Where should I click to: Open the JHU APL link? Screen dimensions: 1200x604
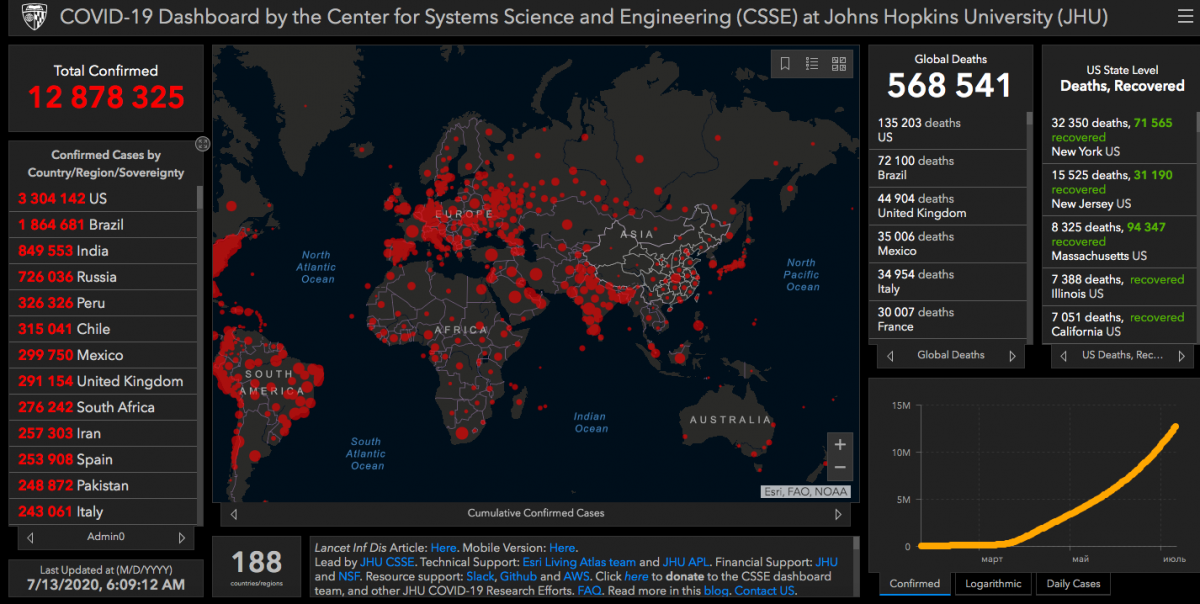click(685, 563)
